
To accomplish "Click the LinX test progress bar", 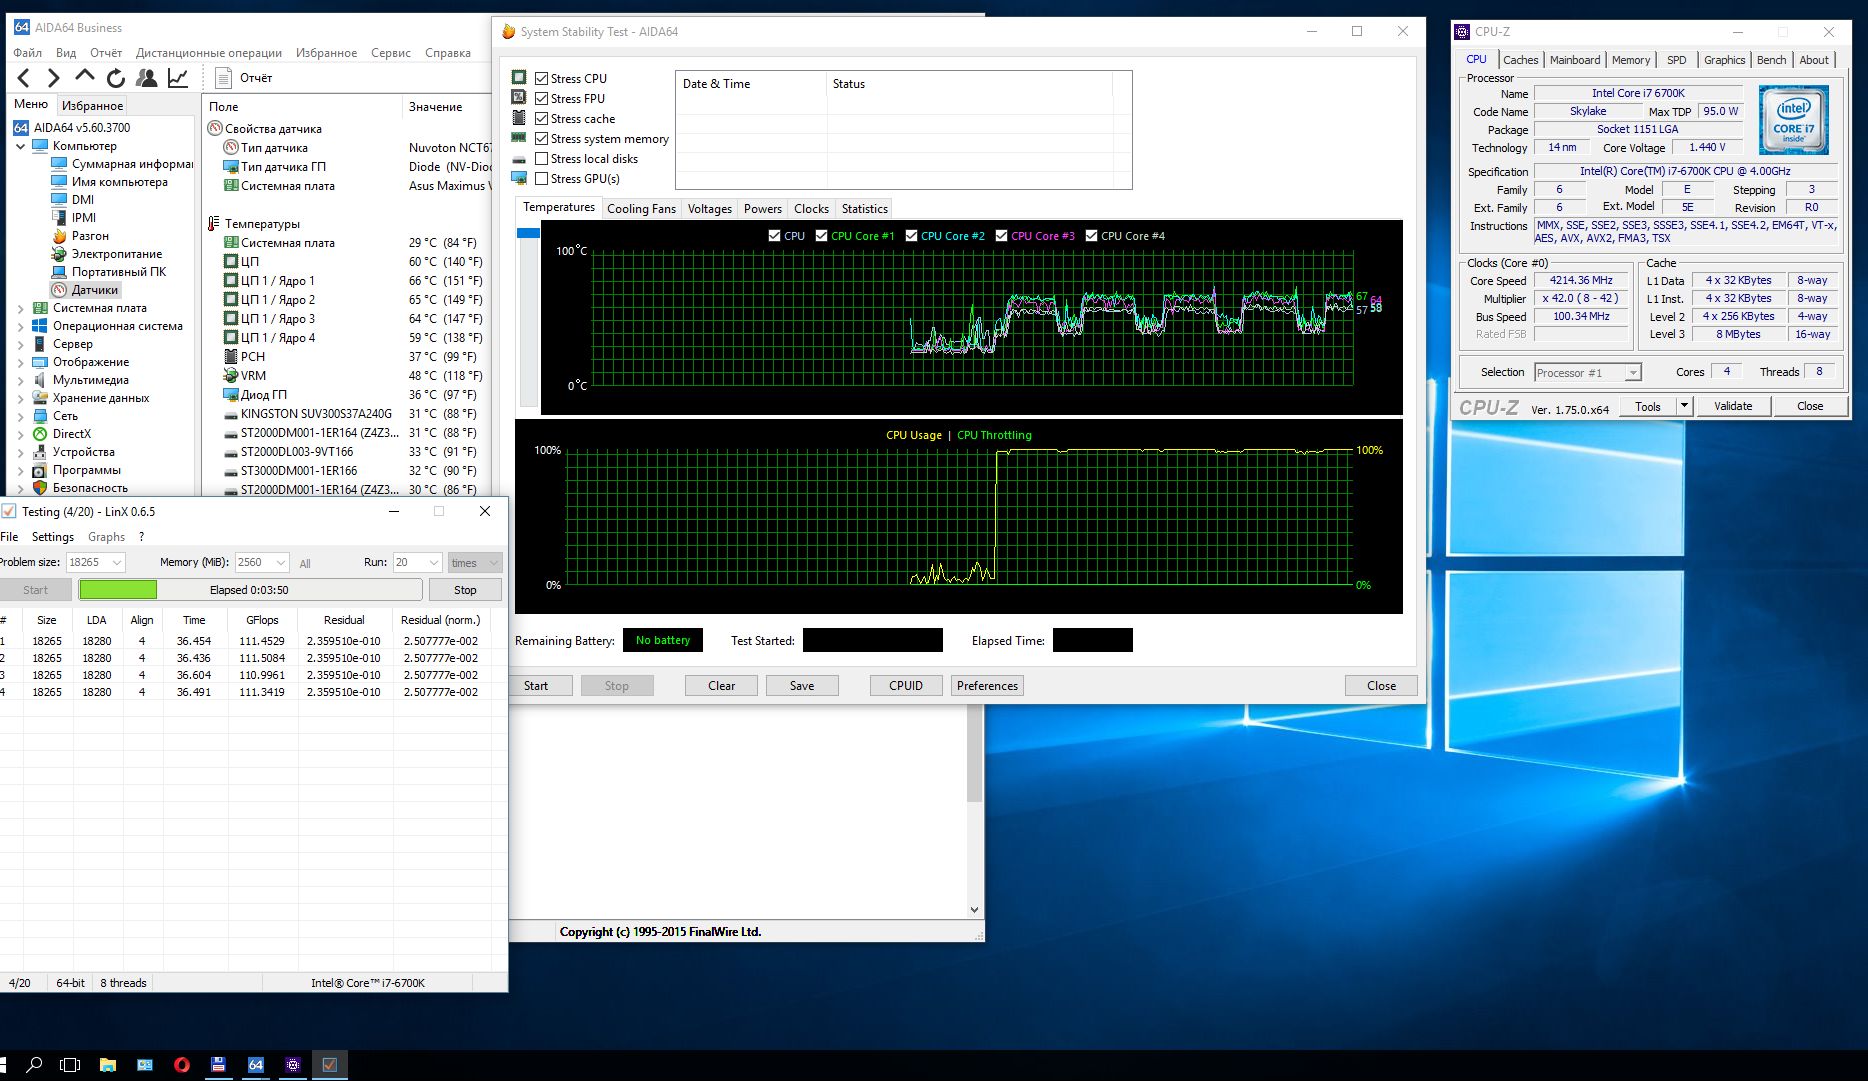I will pyautogui.click(x=250, y=590).
